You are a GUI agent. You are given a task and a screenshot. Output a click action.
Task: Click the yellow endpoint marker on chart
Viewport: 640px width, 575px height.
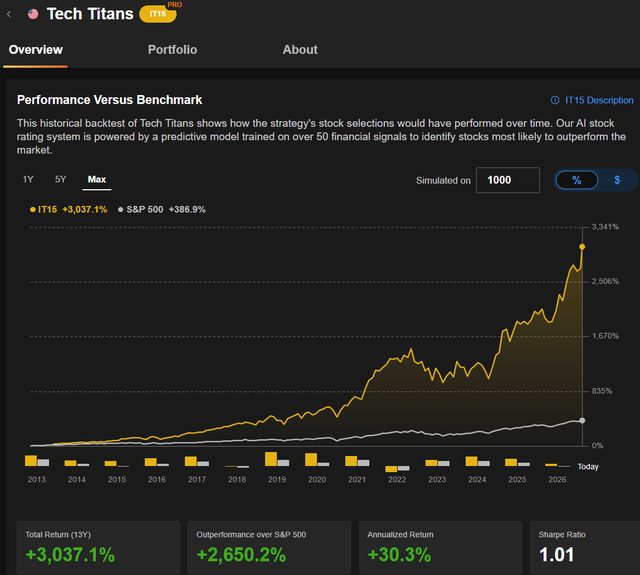point(582,246)
